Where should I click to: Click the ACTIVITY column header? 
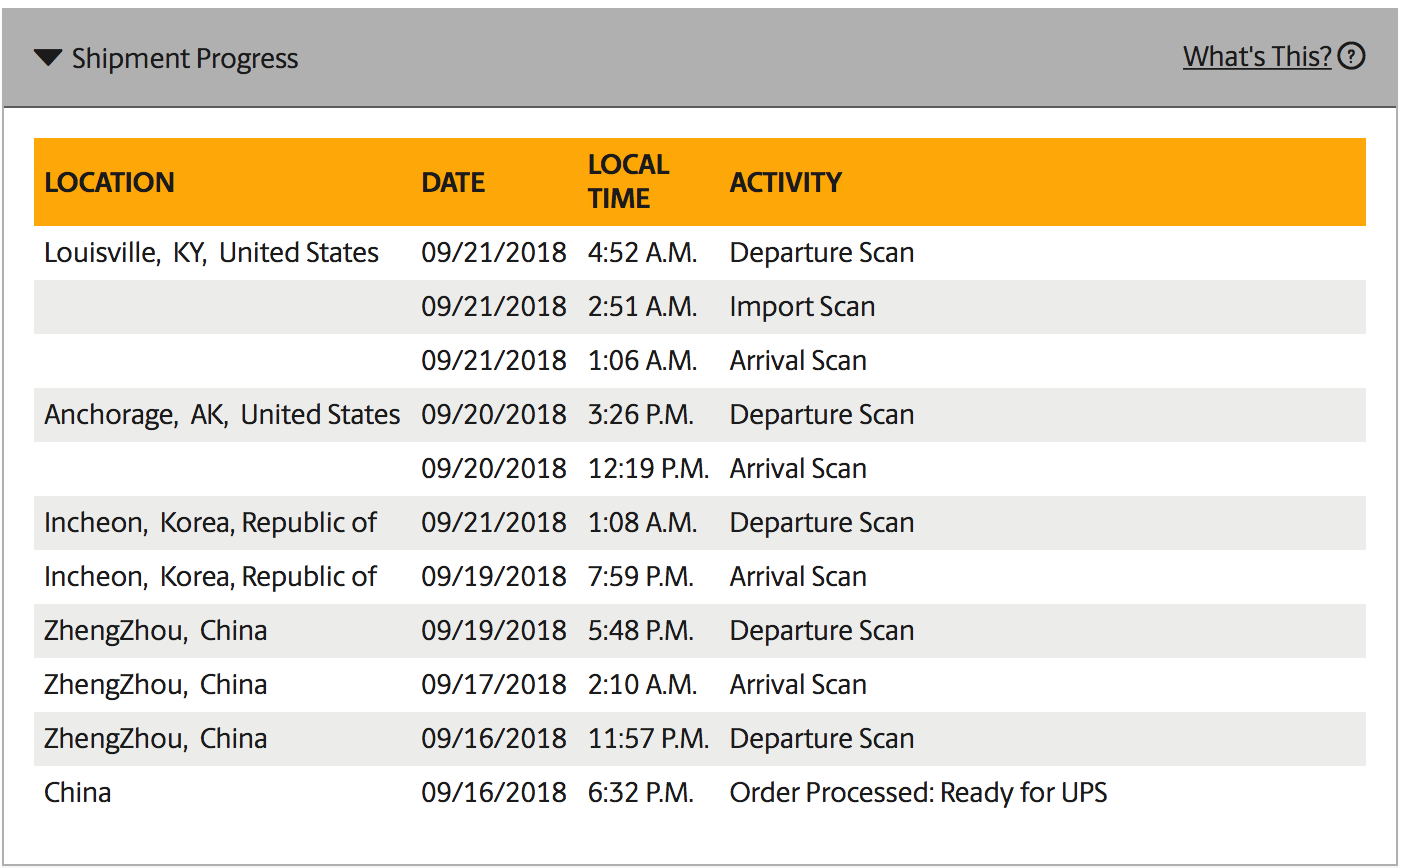786,182
